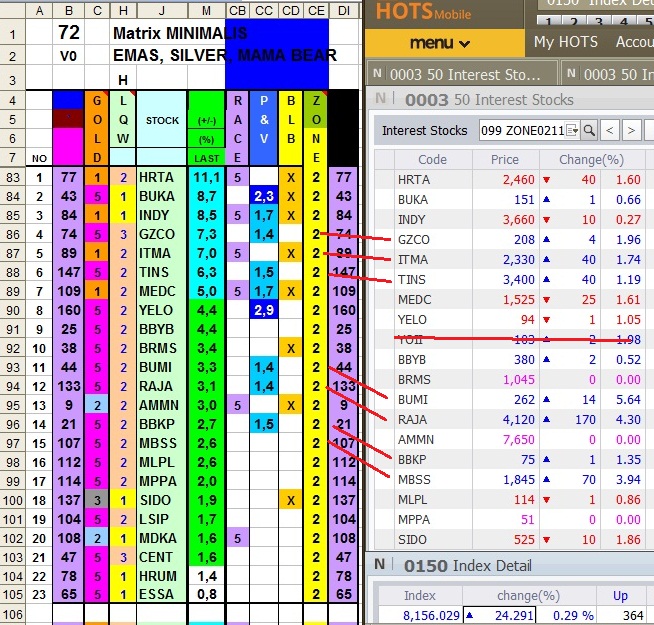Click the N icon on the first 0003 tab
Screen dimensions: 654x625
[x=377, y=73]
